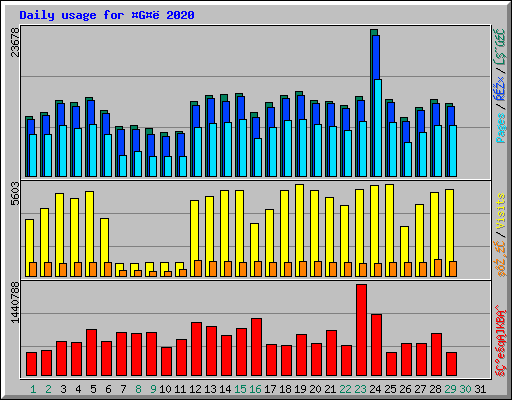The width and height of the screenshot is (512, 400).
Task: Select day label 26 on the axis
Action: (405, 389)
